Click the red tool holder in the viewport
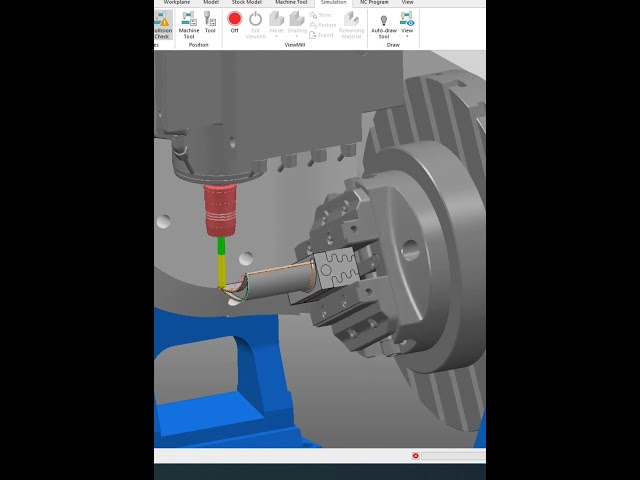 (220, 210)
